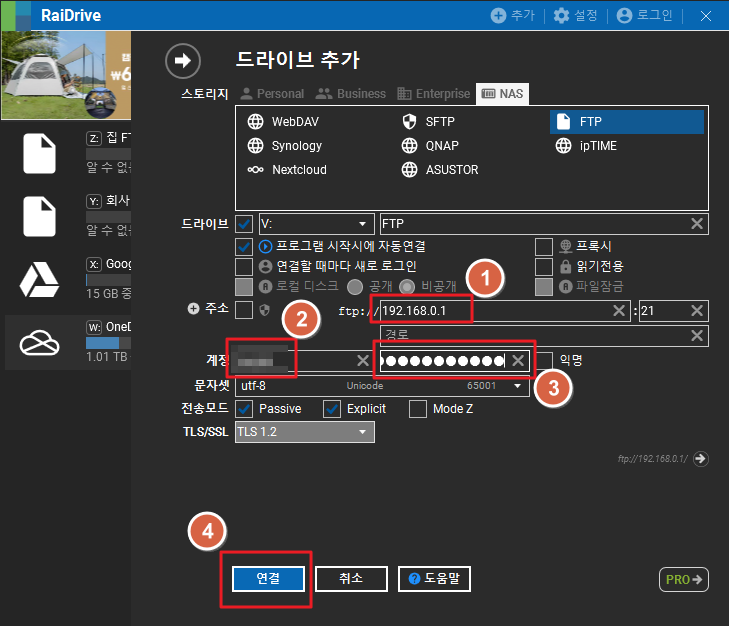Toggle the Explicit checkbox
The image size is (729, 626).
pyautogui.click(x=331, y=409)
